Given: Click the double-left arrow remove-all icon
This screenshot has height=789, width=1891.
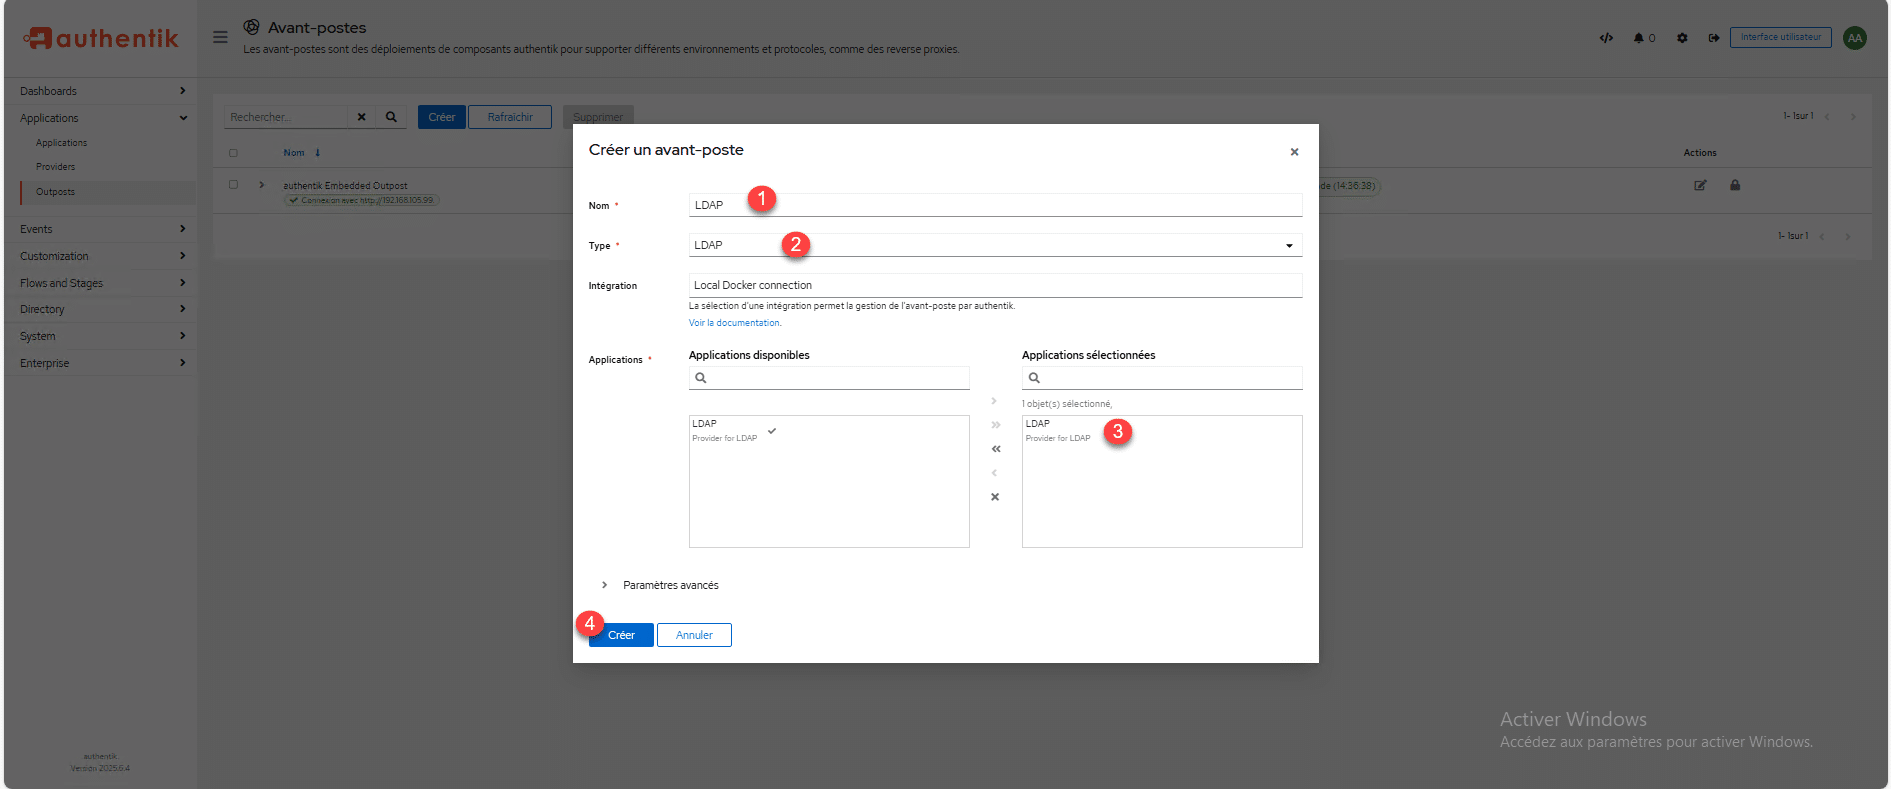Looking at the screenshot, I should coord(995,449).
